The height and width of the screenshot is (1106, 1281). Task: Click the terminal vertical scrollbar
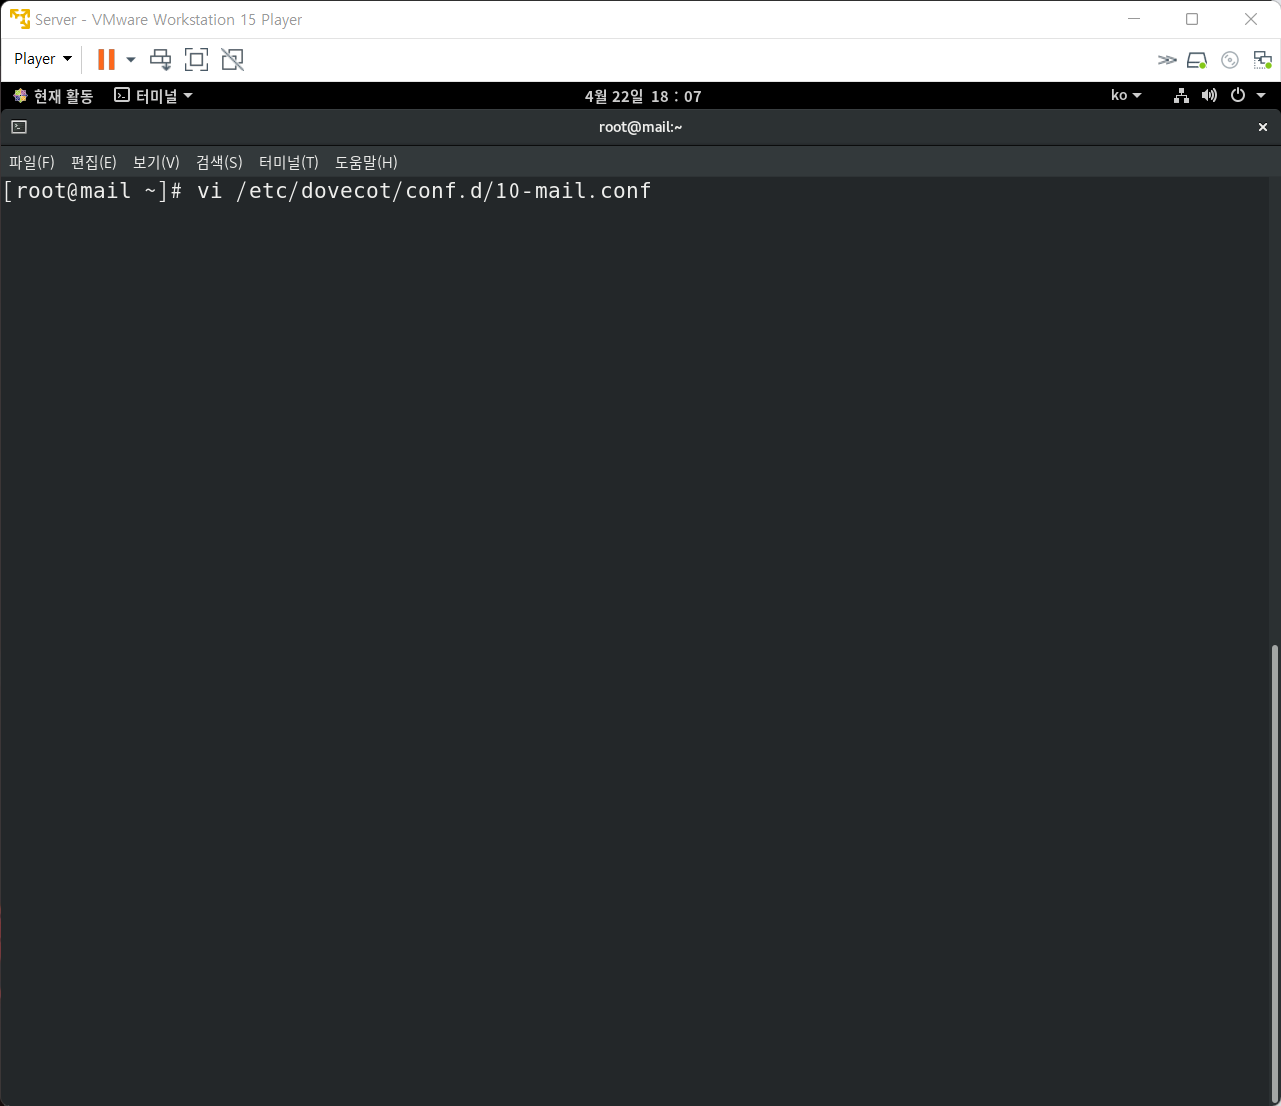click(1274, 872)
